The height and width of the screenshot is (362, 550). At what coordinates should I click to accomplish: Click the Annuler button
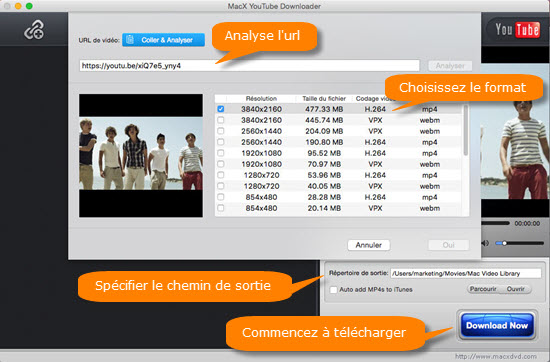point(368,245)
